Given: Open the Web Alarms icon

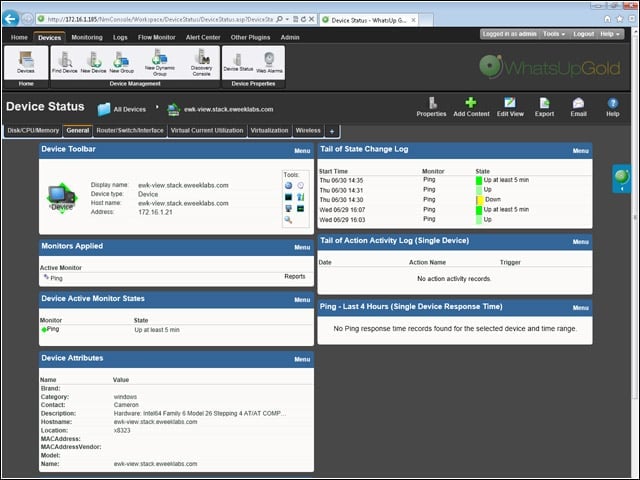Looking at the screenshot, I should [269, 62].
